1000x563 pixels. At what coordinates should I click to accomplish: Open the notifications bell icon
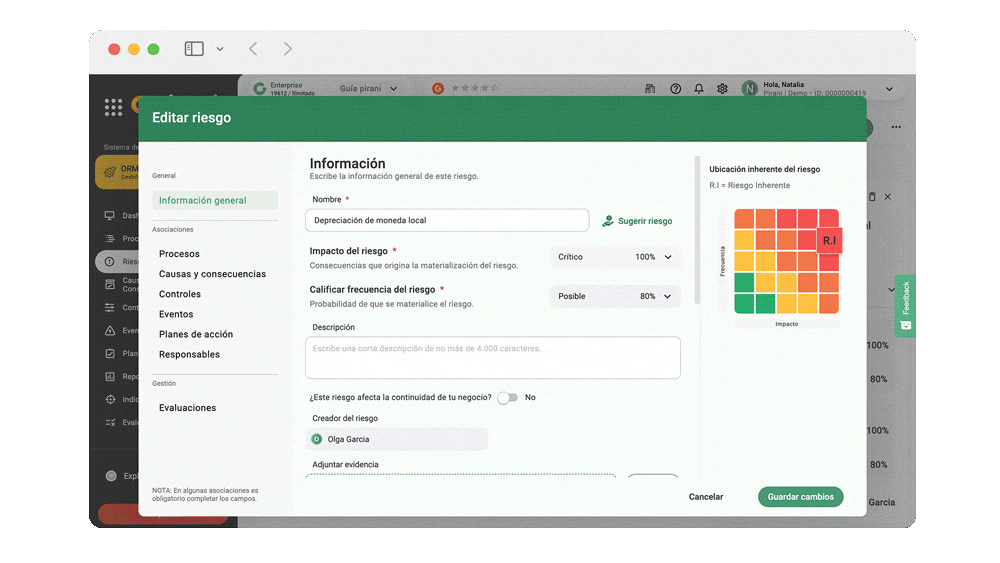tap(699, 89)
